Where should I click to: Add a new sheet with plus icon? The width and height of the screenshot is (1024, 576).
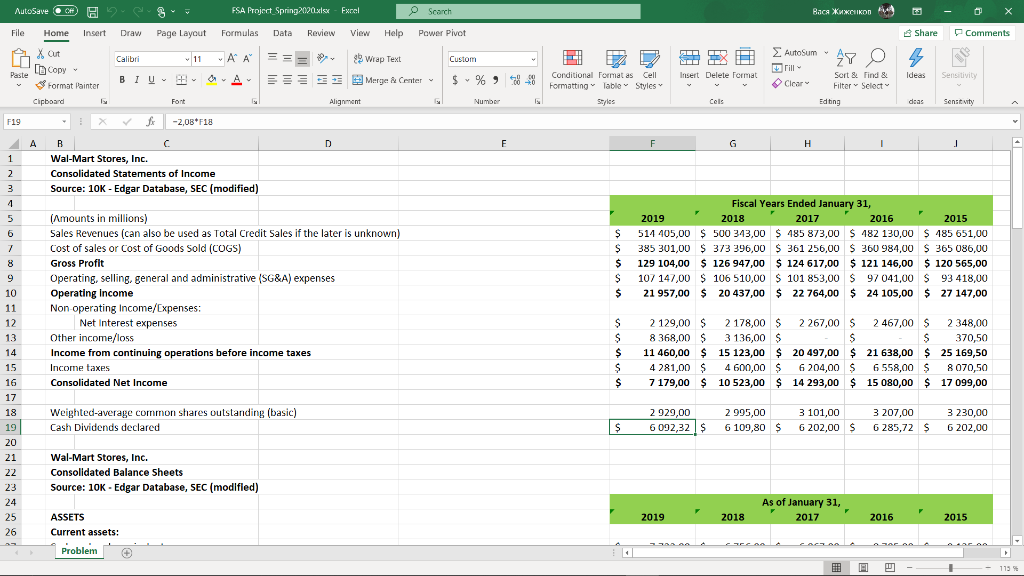point(127,552)
